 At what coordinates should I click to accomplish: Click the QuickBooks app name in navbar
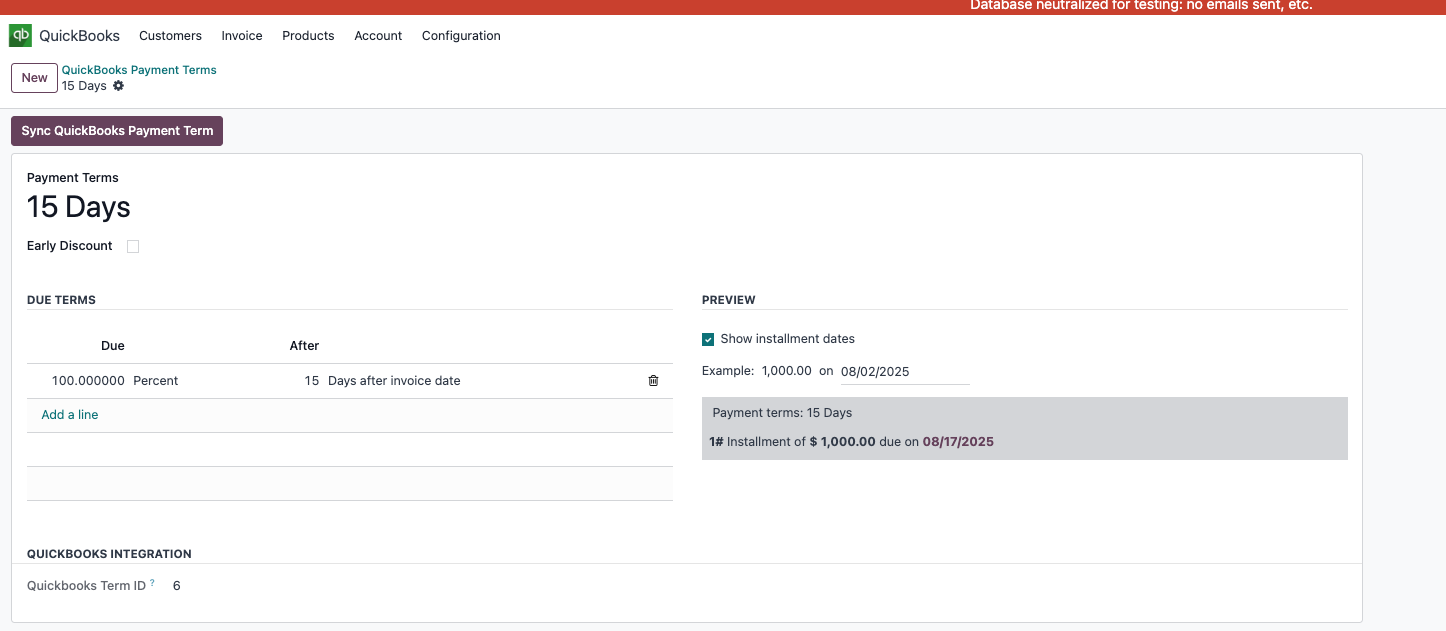coord(79,35)
